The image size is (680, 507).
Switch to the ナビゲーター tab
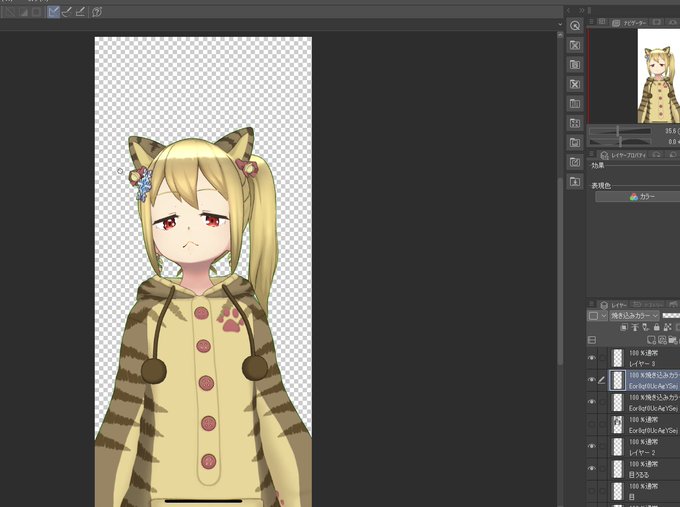click(x=629, y=23)
